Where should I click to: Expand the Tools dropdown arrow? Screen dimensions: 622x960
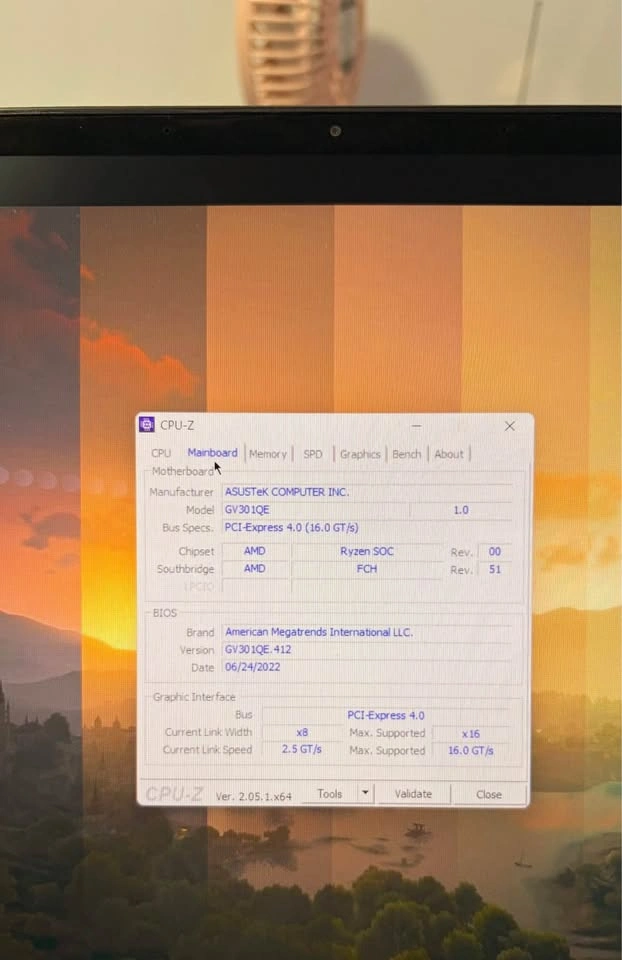365,793
